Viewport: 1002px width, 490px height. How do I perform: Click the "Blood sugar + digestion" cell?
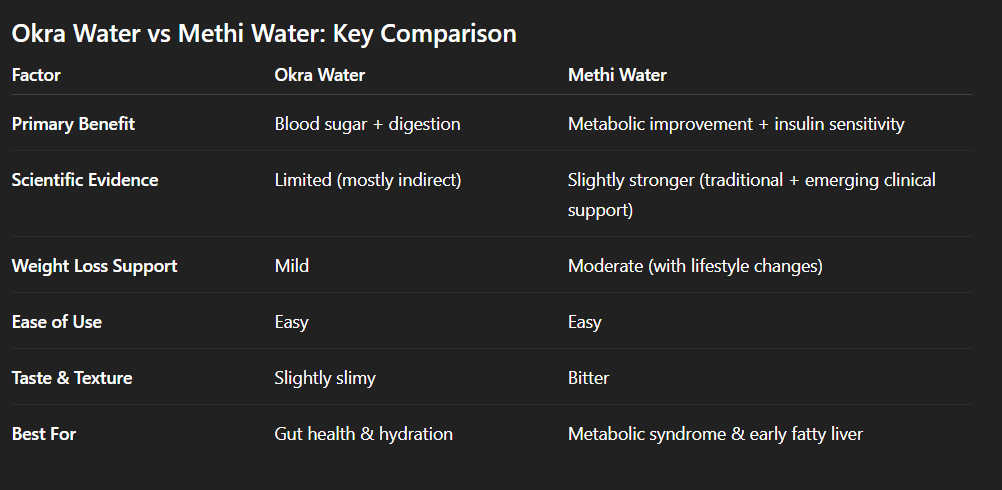[367, 124]
